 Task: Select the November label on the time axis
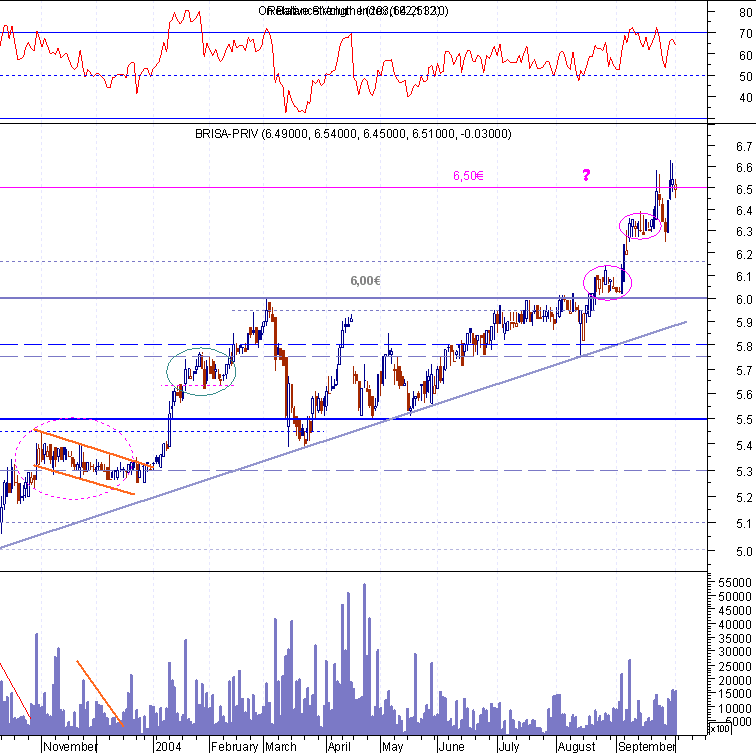[70, 746]
